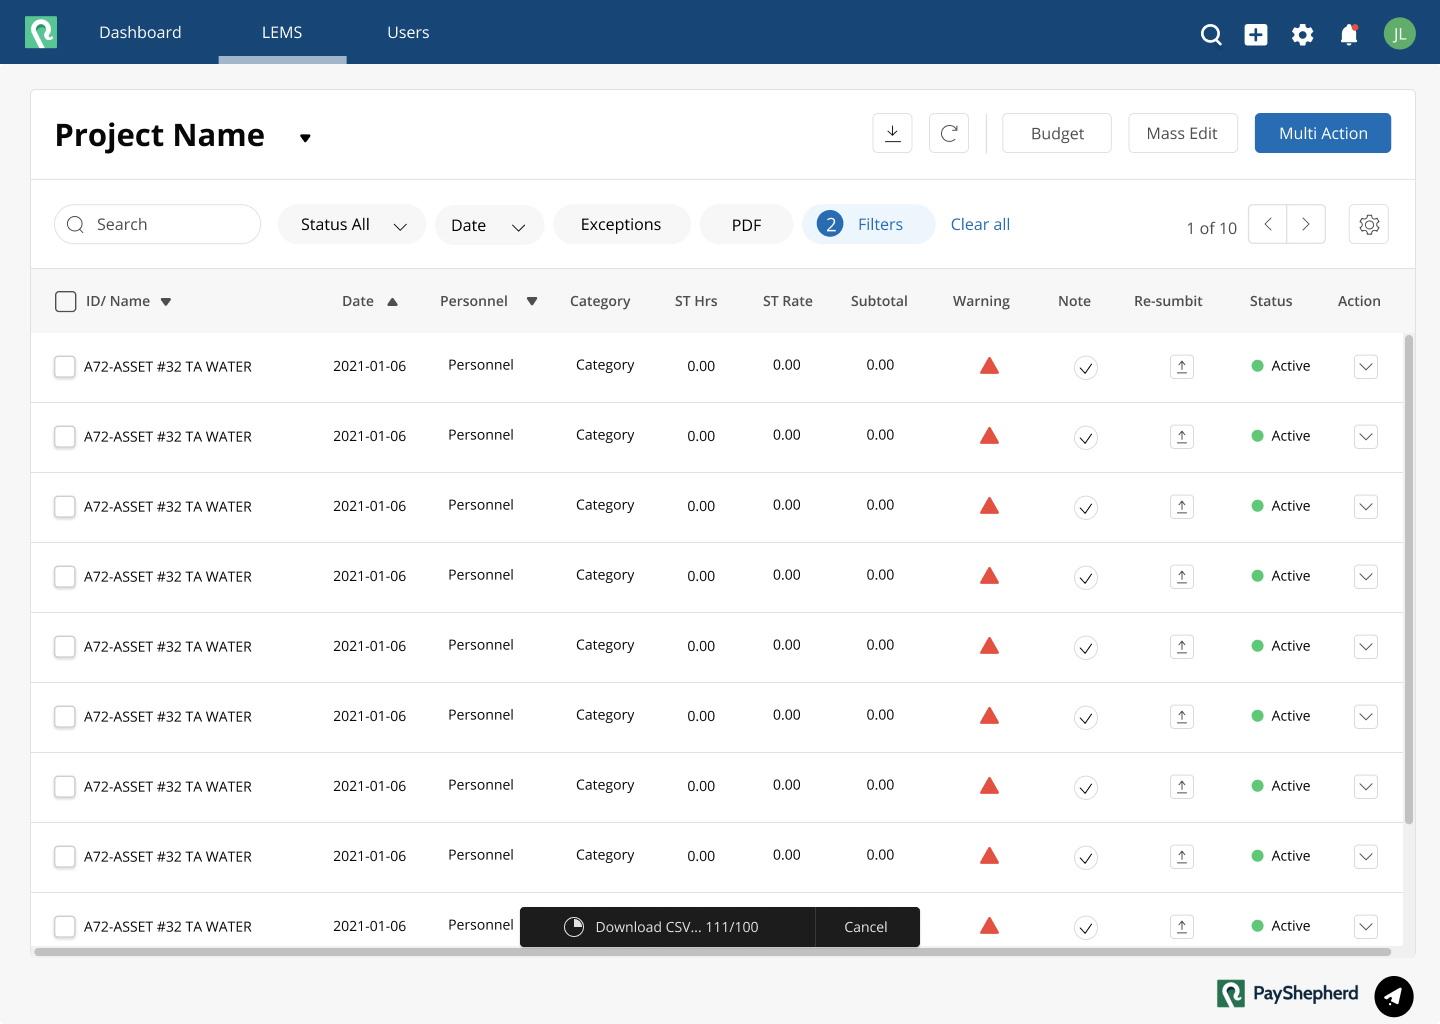Viewport: 1440px width, 1024px height.
Task: Go to the next page arrow
Action: (x=1306, y=224)
